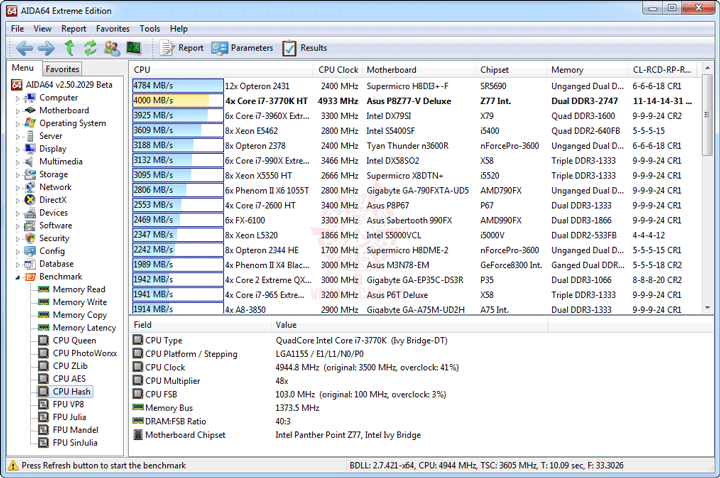Viewport: 720px width, 478px height.
Task: Expand the Motherboard tree node
Action: (17, 111)
